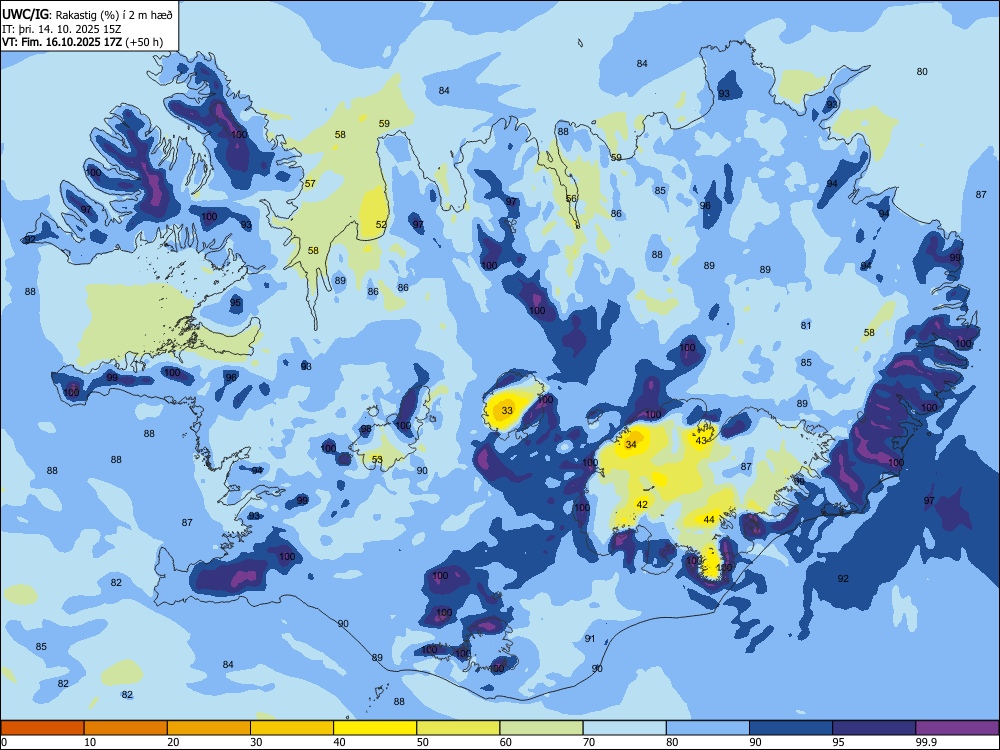1000x750 pixels.
Task: Pick the 50–60 pale yellow legend swatch
Action: click(458, 728)
